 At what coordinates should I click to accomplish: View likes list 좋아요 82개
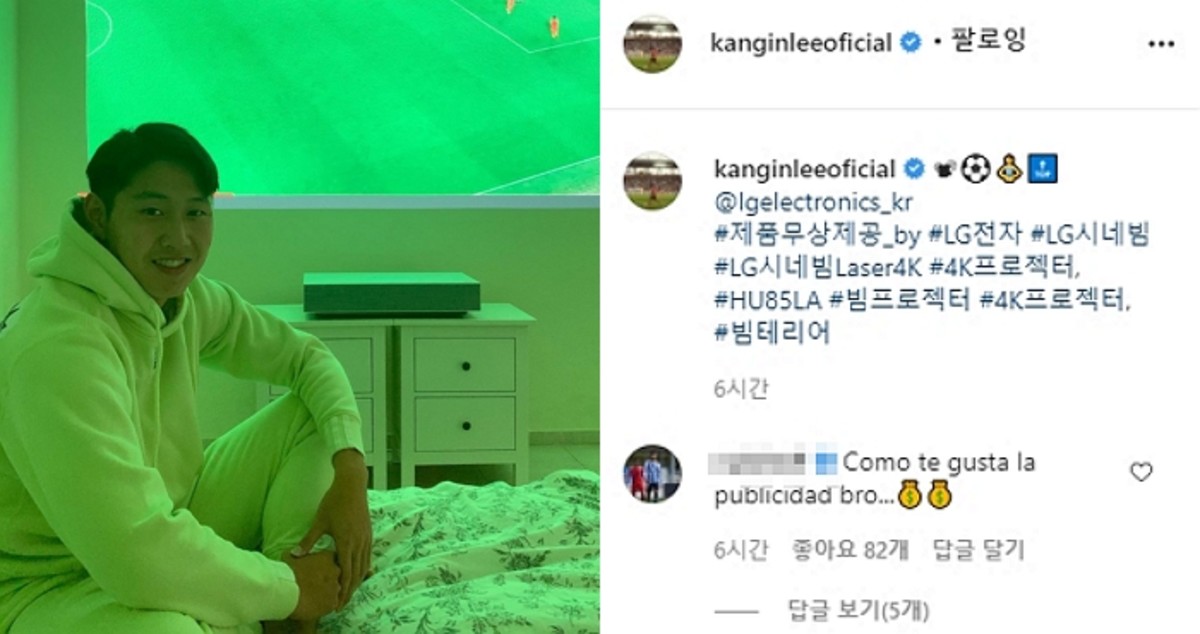(848, 549)
